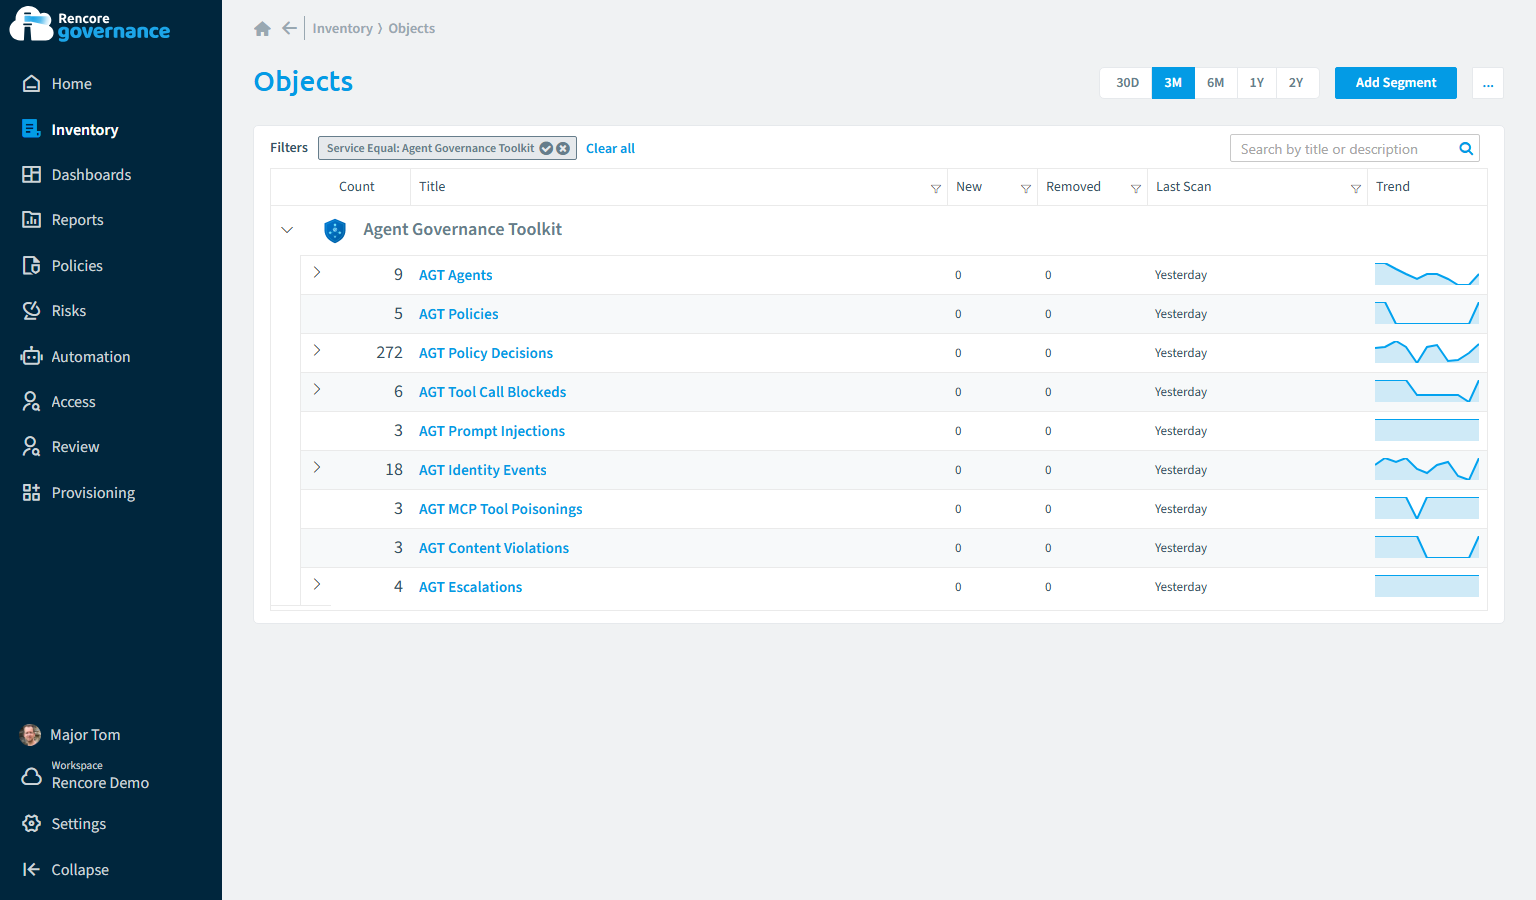
Task: Click the breadcrumb home icon
Action: pos(262,28)
